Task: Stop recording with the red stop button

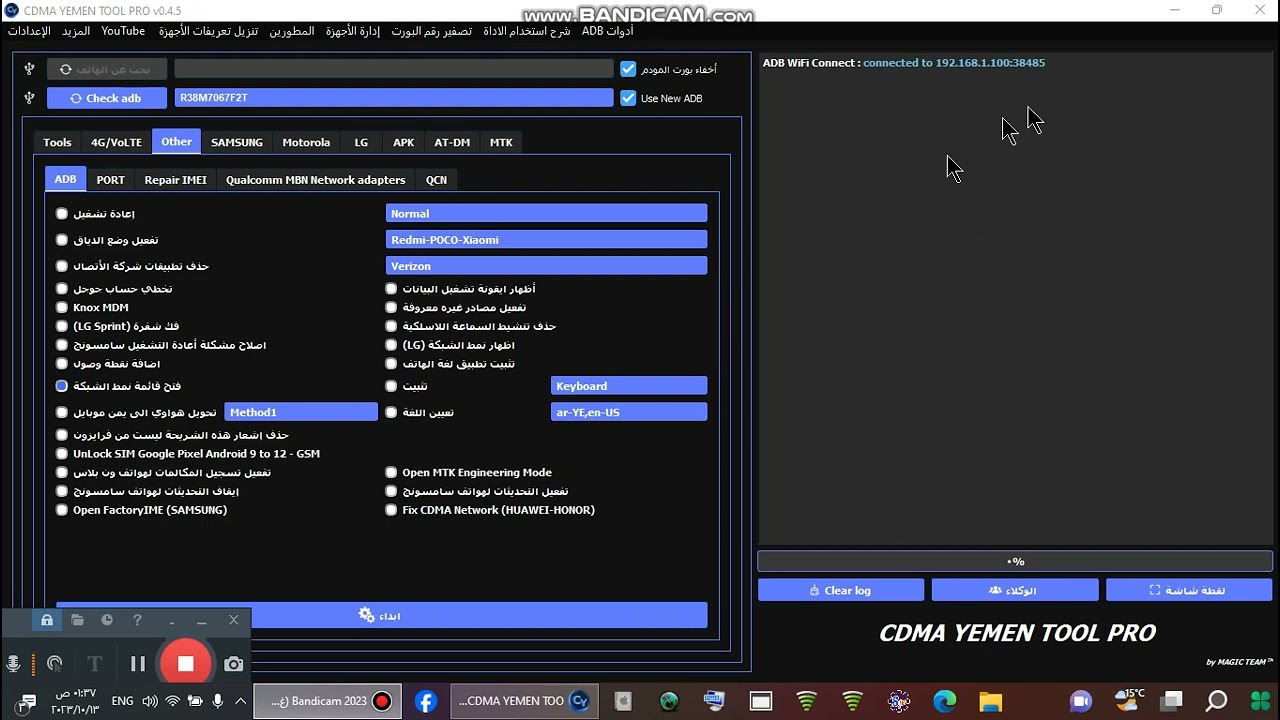Action: pyautogui.click(x=185, y=663)
